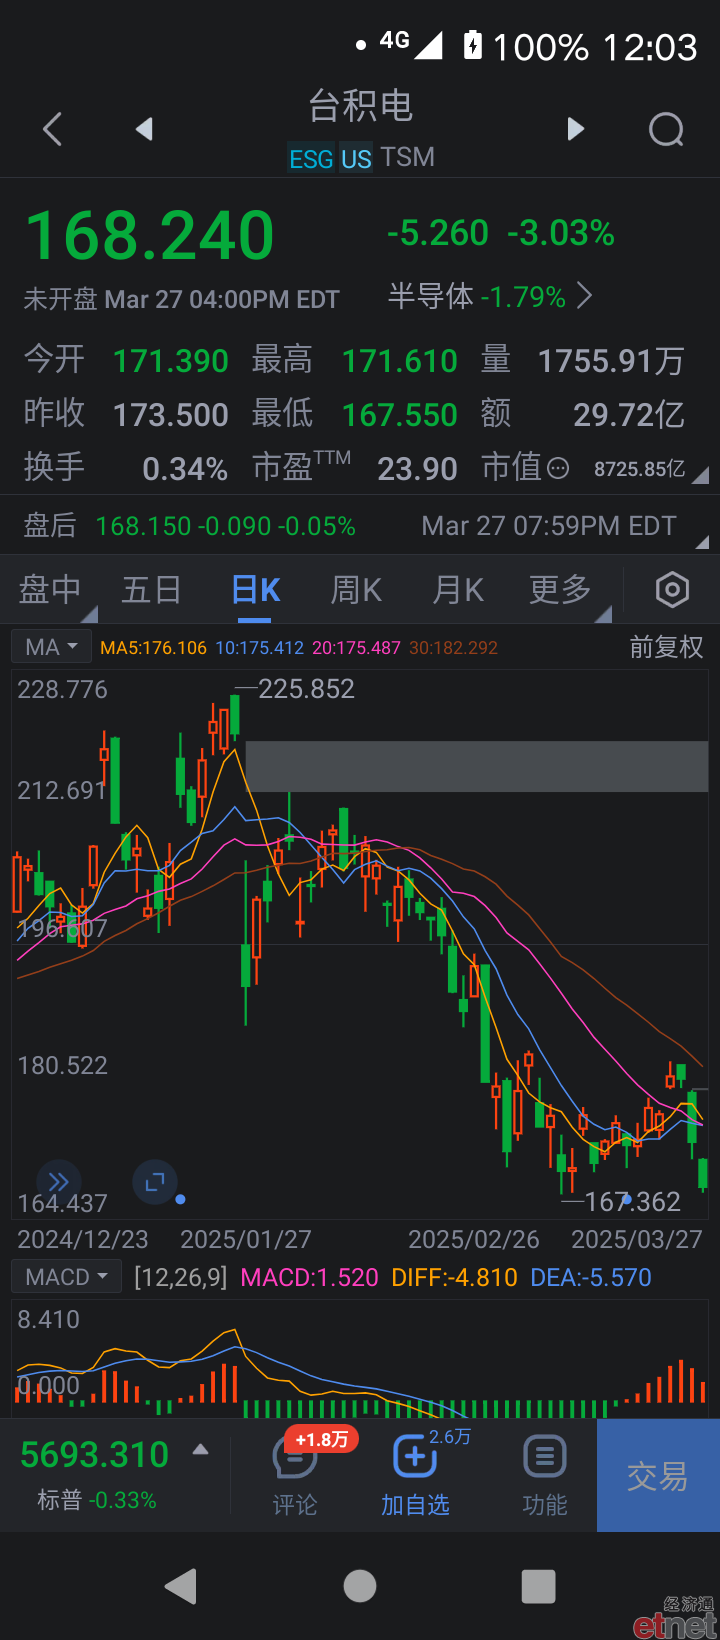The height and width of the screenshot is (1640, 720).
Task: Tap Android back navigation button
Action: tap(181, 1586)
